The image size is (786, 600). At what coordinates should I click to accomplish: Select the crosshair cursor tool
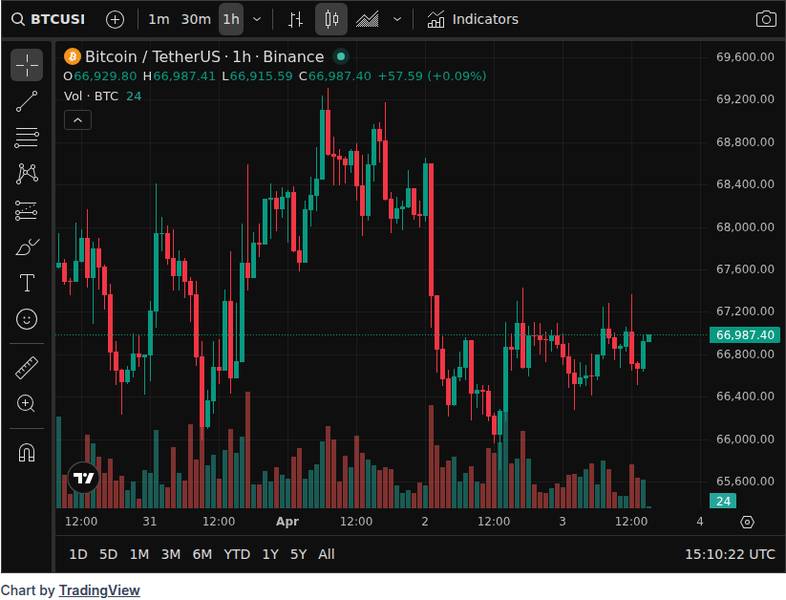[x=27, y=65]
